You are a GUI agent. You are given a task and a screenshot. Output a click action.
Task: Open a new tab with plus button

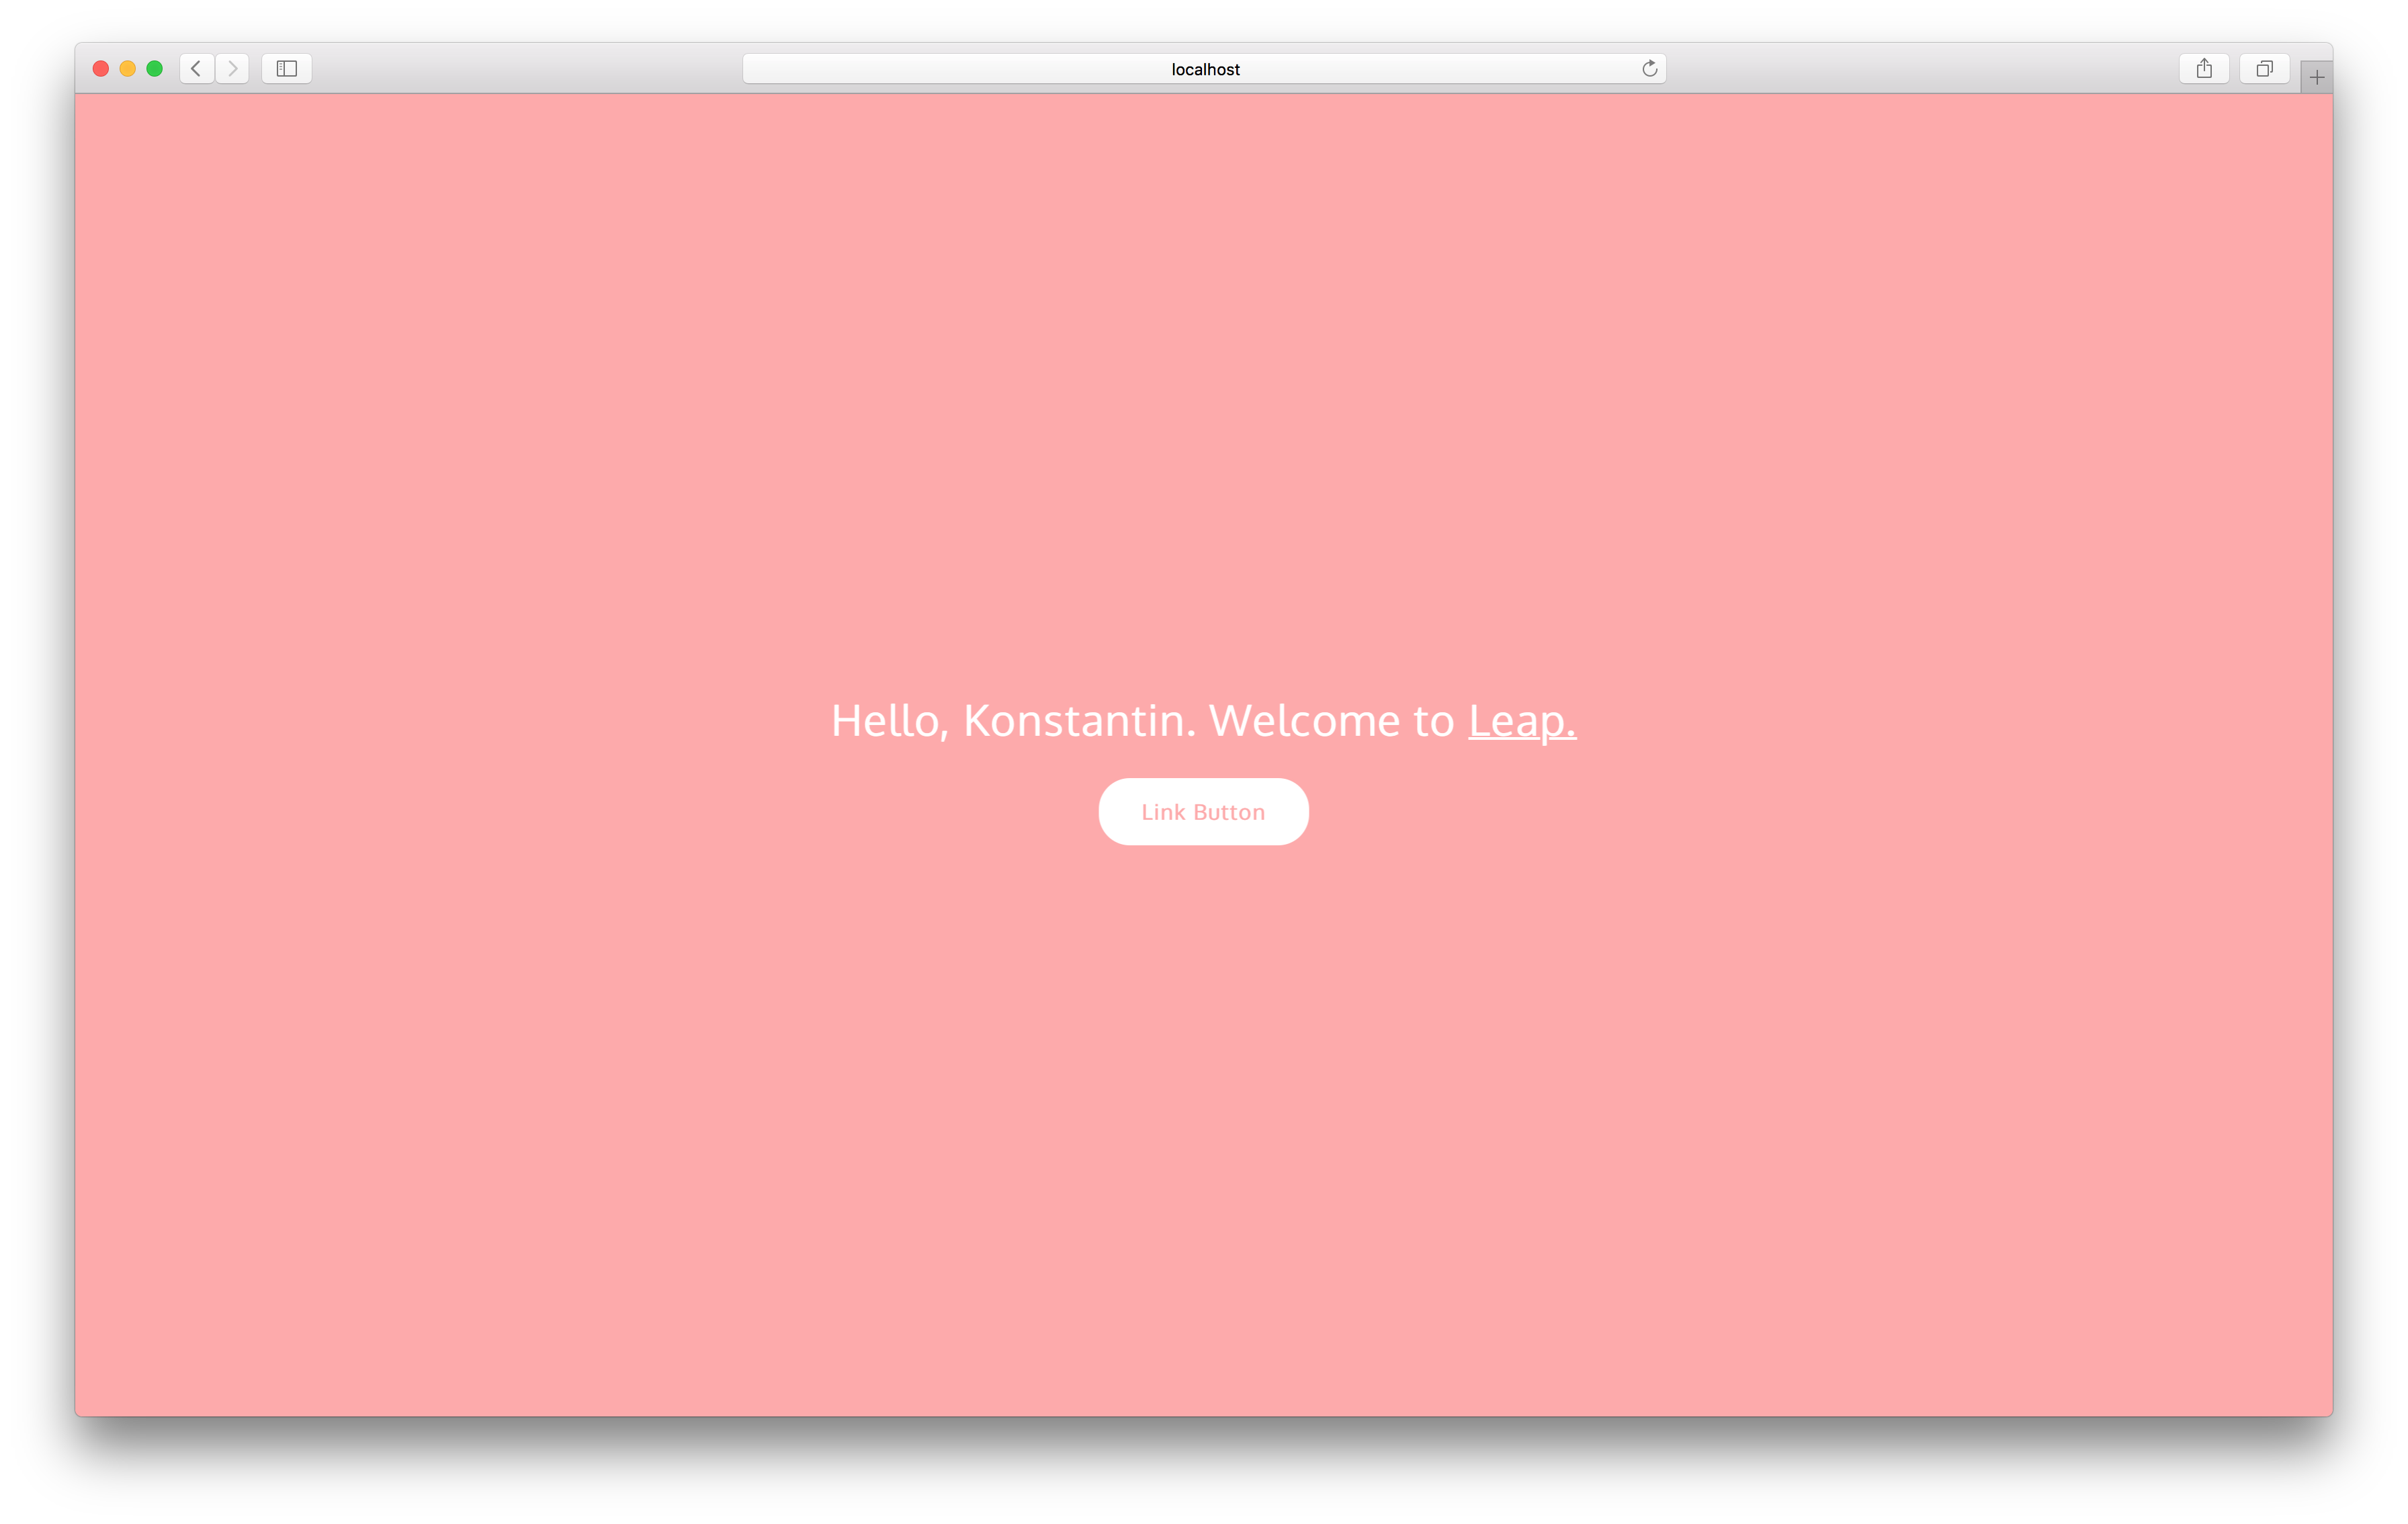(2316, 78)
